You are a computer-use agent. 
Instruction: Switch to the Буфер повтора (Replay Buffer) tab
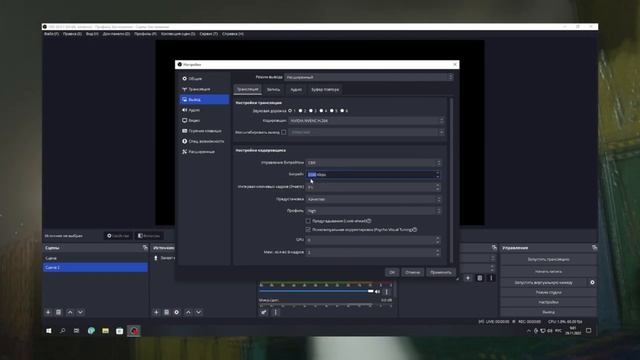(x=325, y=89)
